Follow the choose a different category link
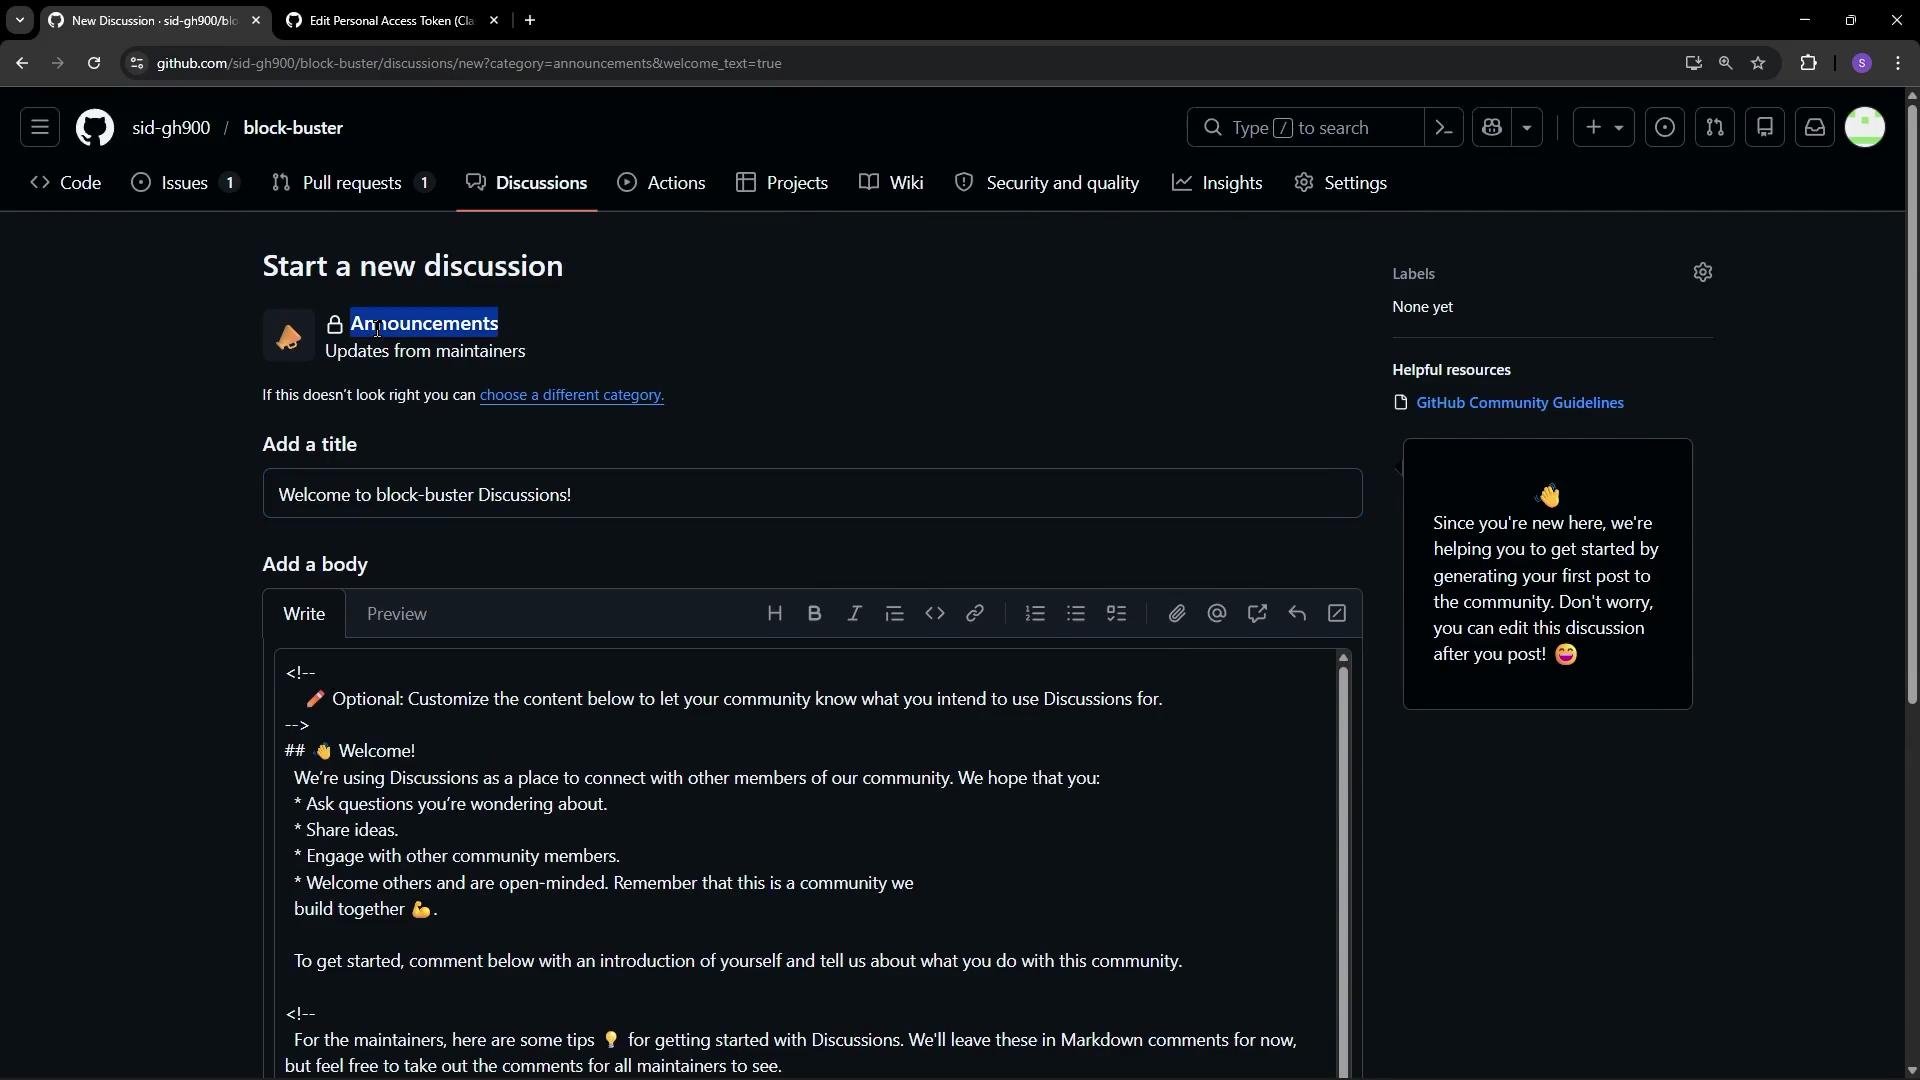Image resolution: width=1920 pixels, height=1080 pixels. click(x=572, y=395)
